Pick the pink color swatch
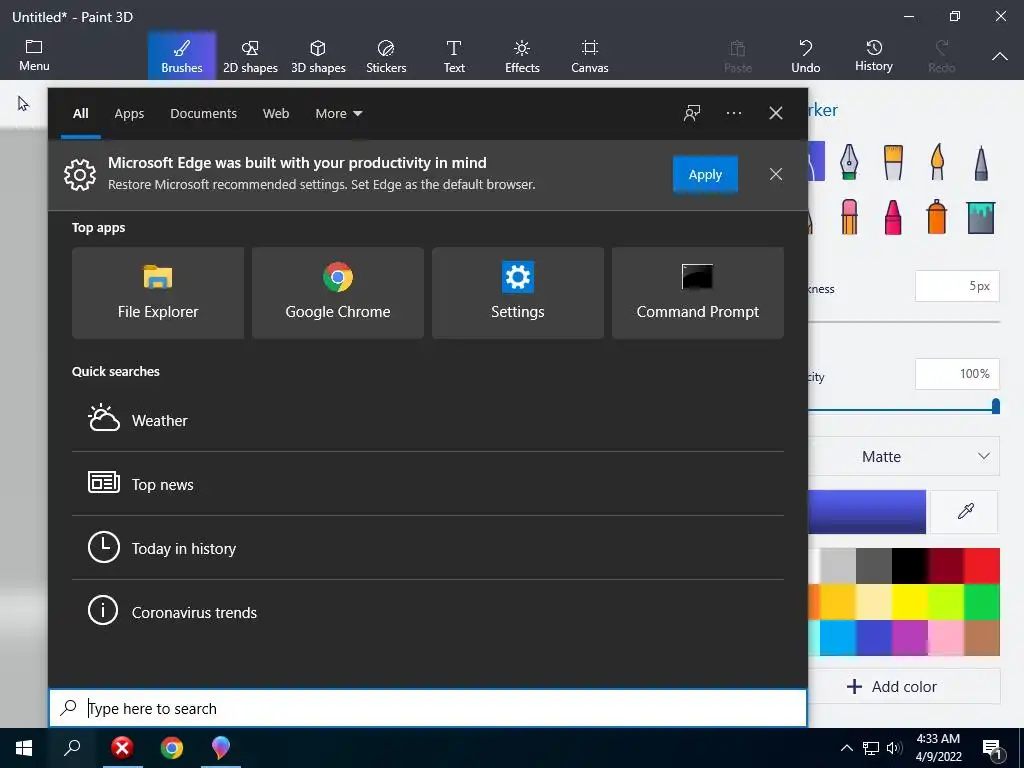This screenshot has width=1024, height=768. 946,637
